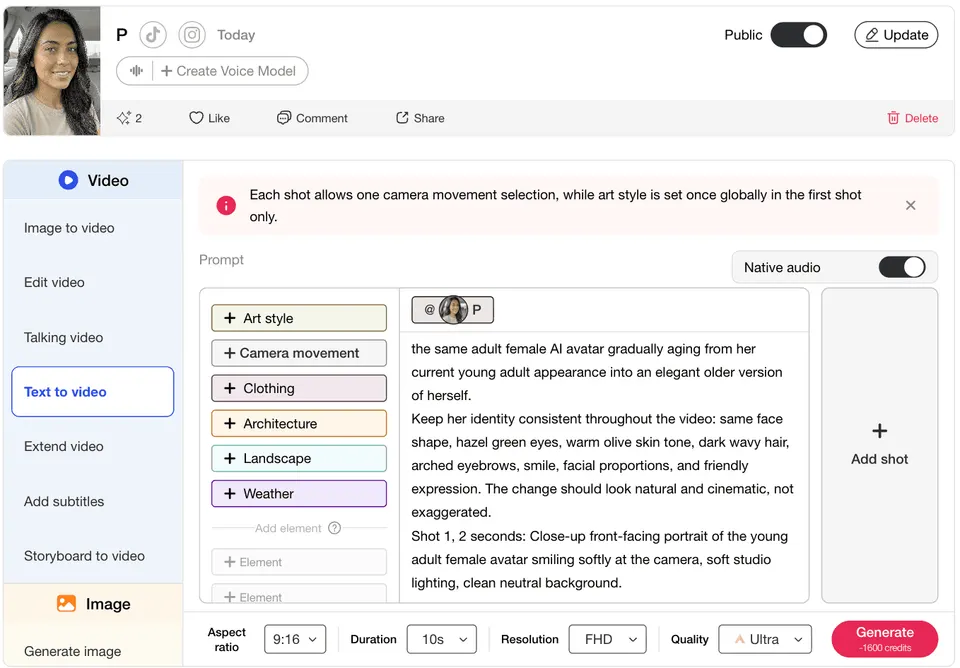Expand the Art style options
The height and width of the screenshot is (668, 960).
(x=299, y=318)
